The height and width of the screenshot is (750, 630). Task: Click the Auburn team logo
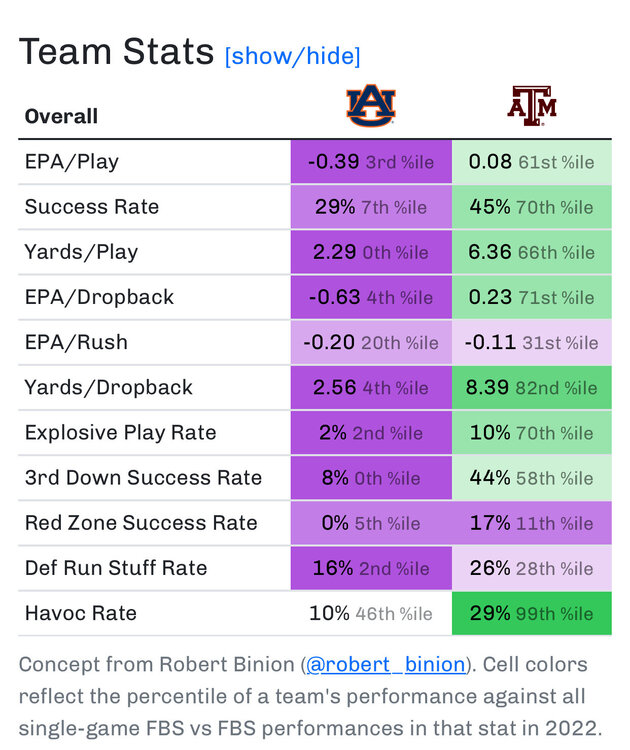click(x=371, y=105)
